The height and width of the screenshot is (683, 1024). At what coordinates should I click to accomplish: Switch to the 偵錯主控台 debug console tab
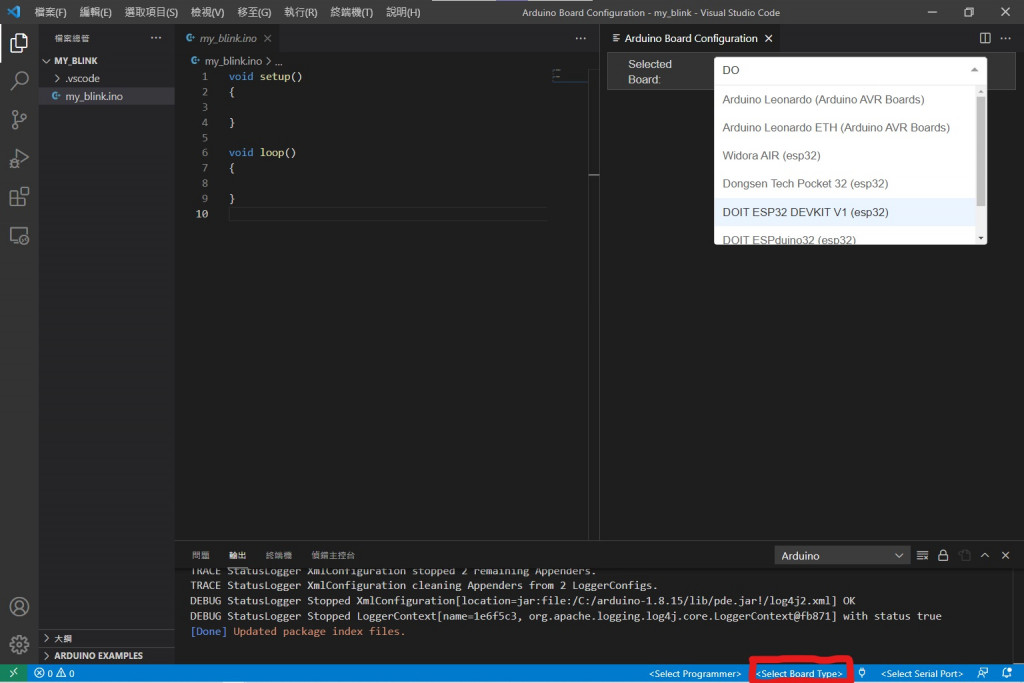point(333,556)
